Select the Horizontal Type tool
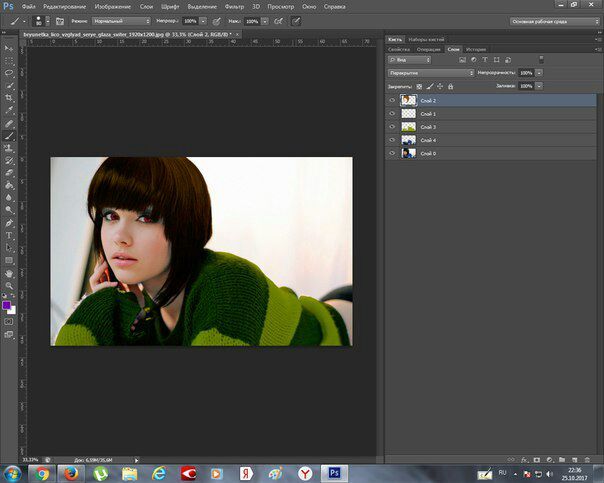This screenshot has height=483, width=604. pyautogui.click(x=8, y=235)
